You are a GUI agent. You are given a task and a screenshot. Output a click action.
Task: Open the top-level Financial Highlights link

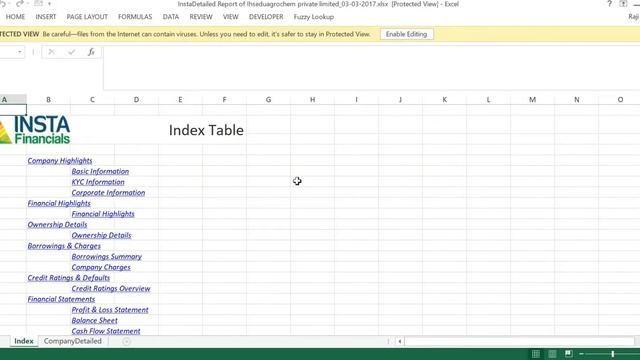coord(59,203)
